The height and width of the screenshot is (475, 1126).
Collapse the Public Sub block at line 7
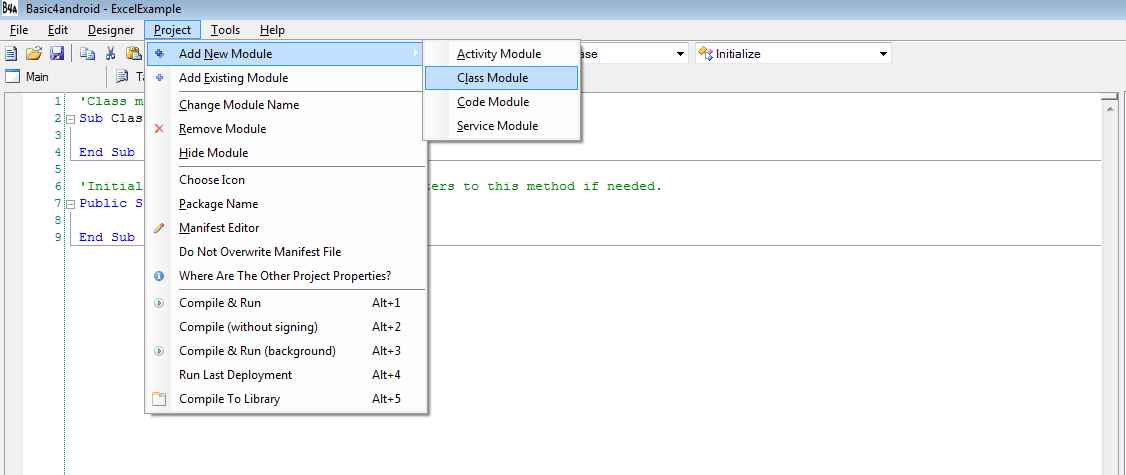click(70, 204)
